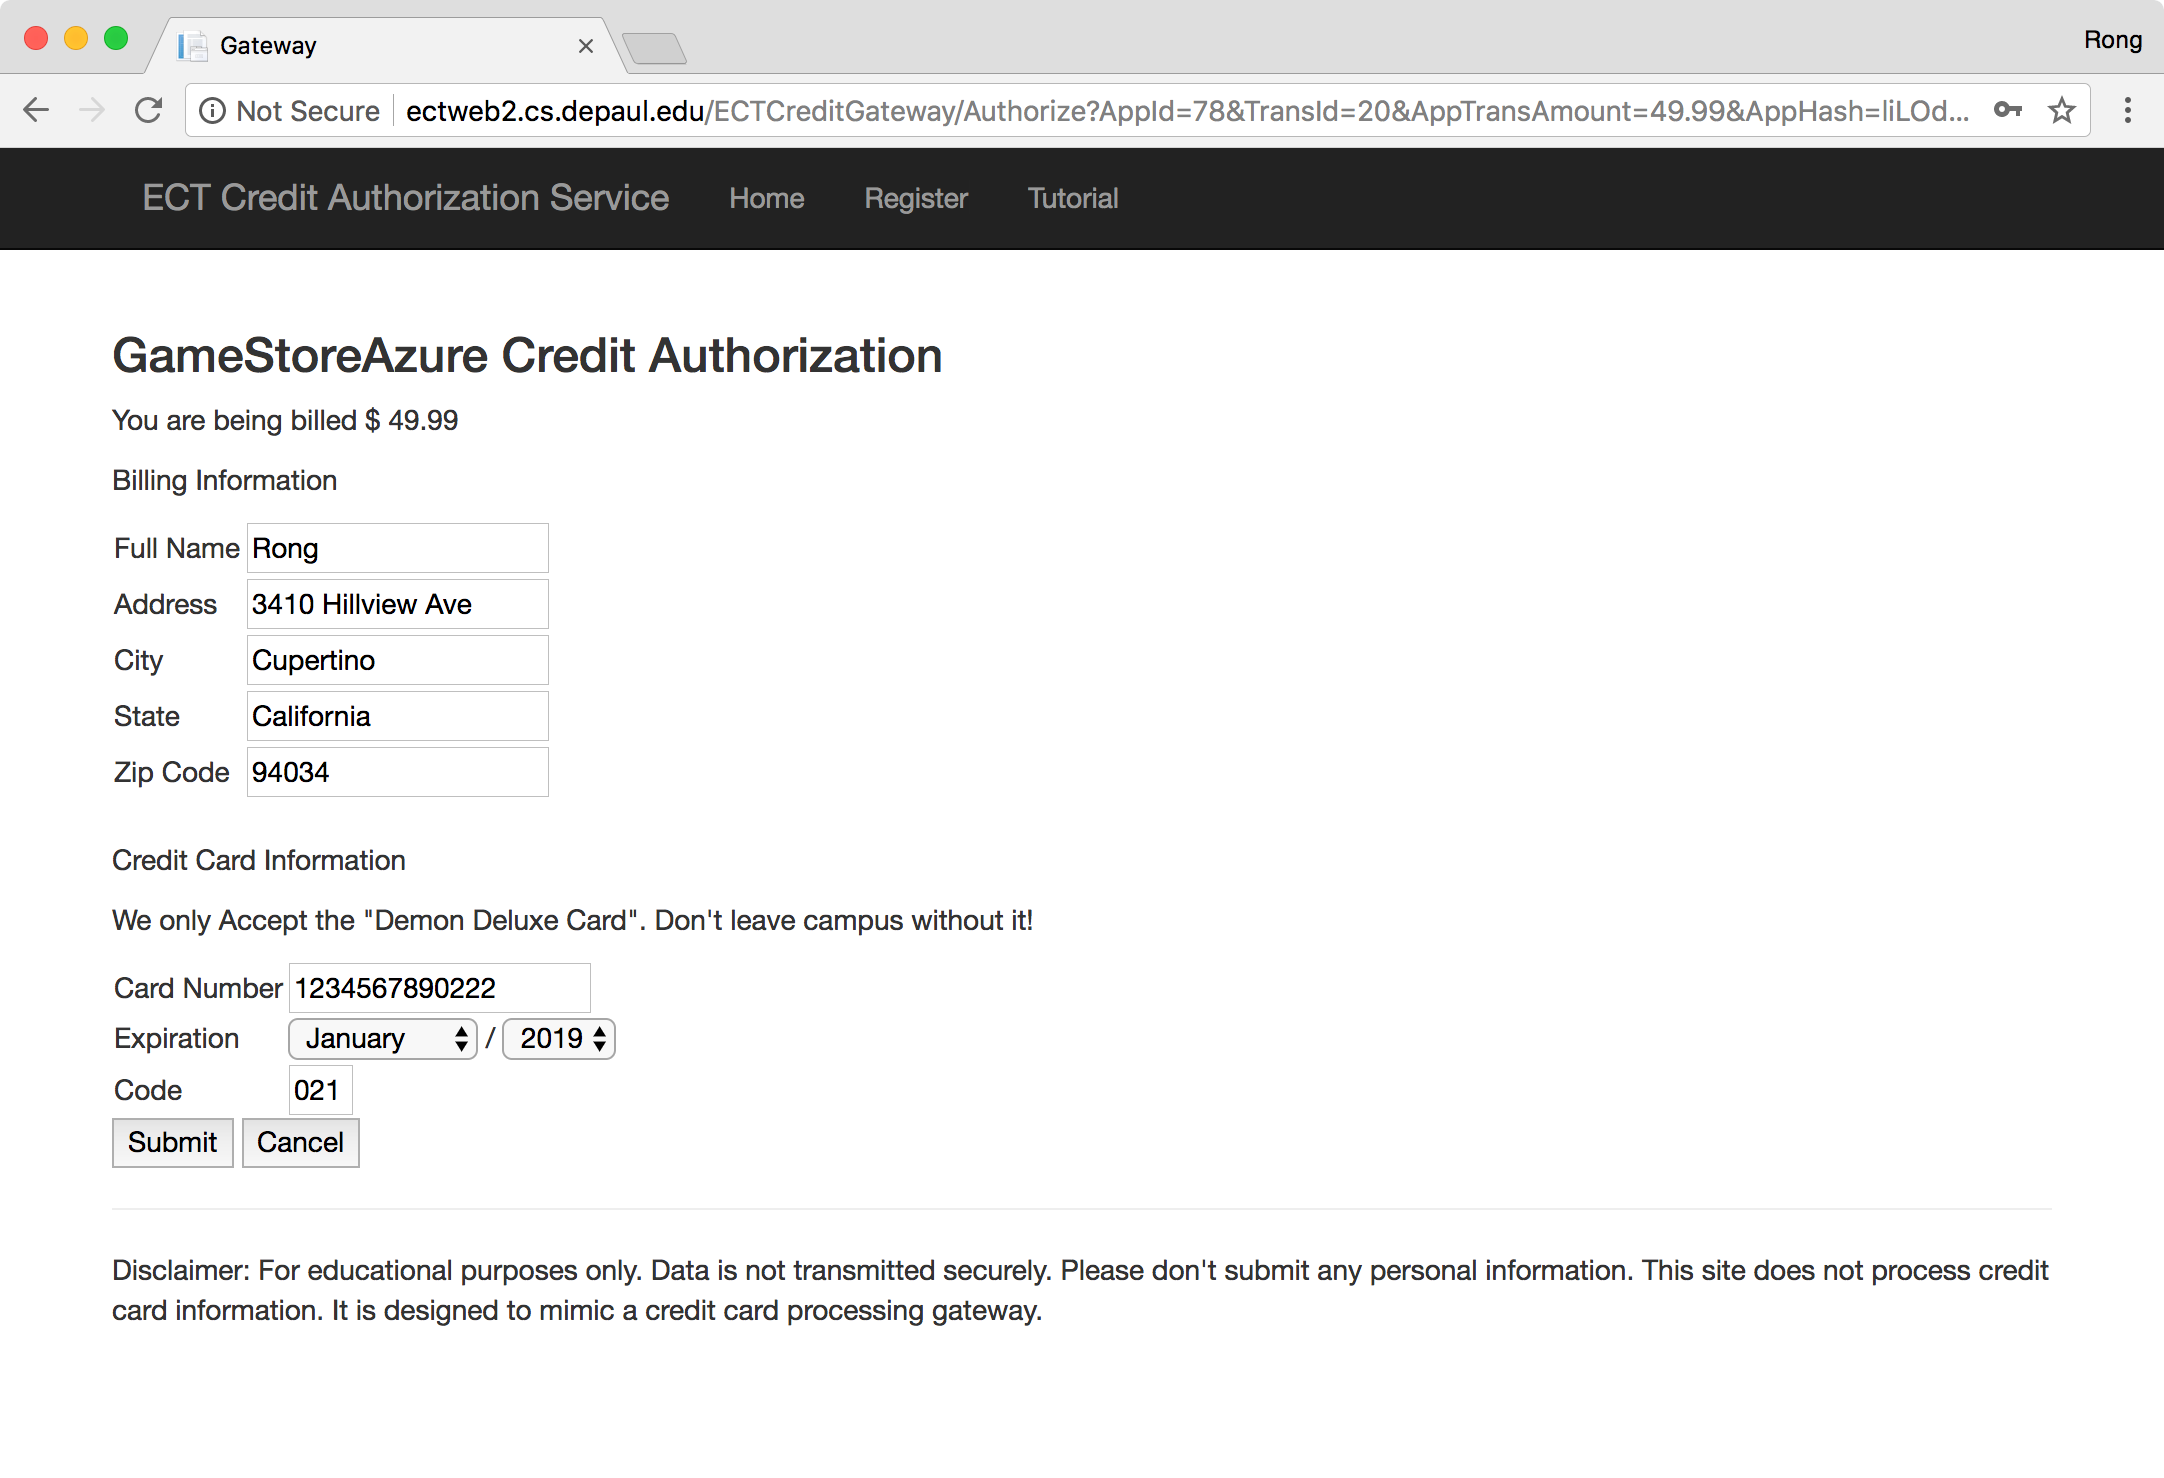Image resolution: width=2164 pixels, height=1478 pixels.
Task: Click the Card Number input field
Action: click(x=440, y=988)
